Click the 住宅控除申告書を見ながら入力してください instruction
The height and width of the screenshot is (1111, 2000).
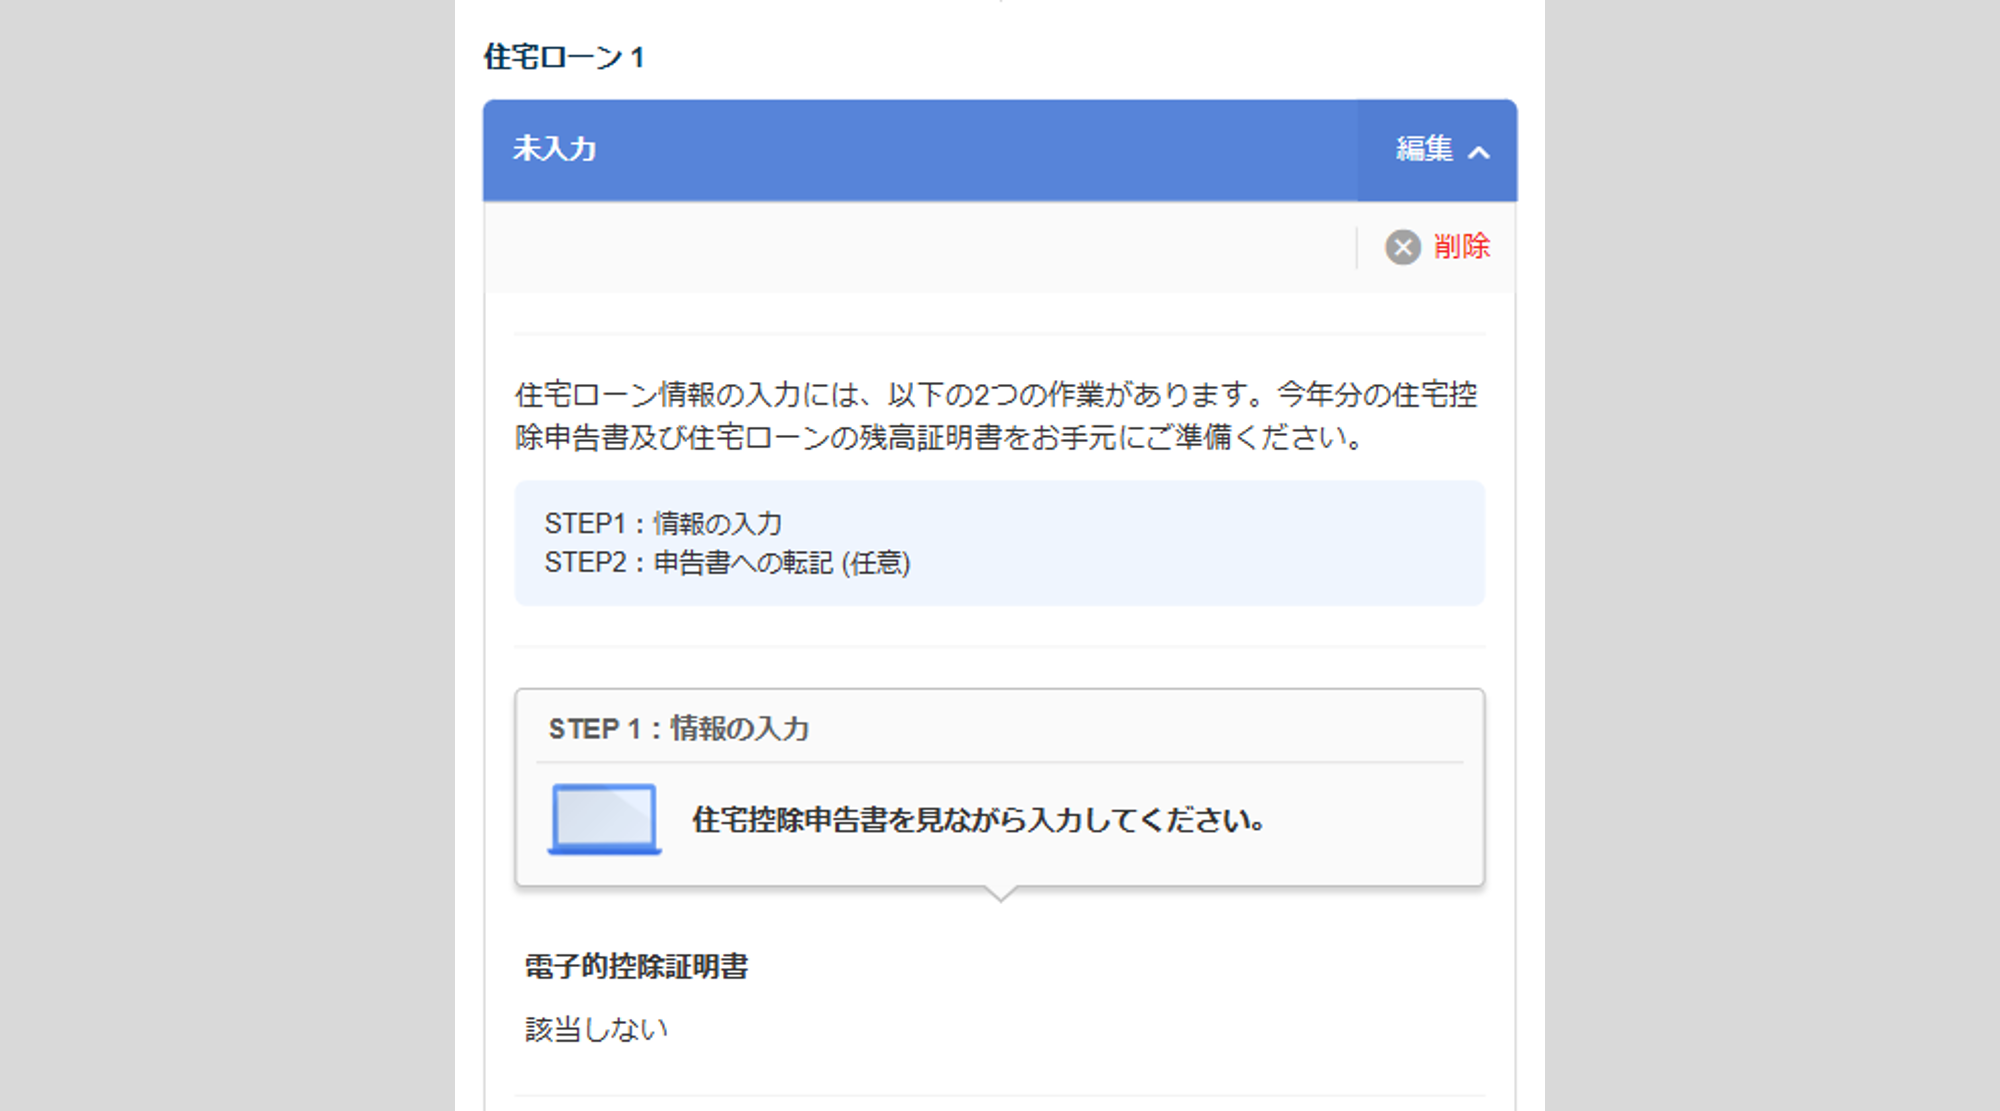pyautogui.click(x=978, y=820)
